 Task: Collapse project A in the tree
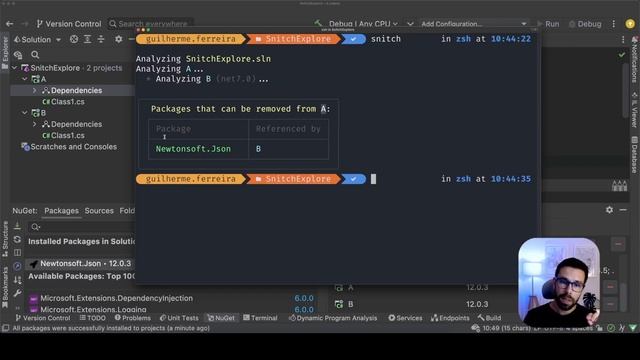click(x=24, y=79)
